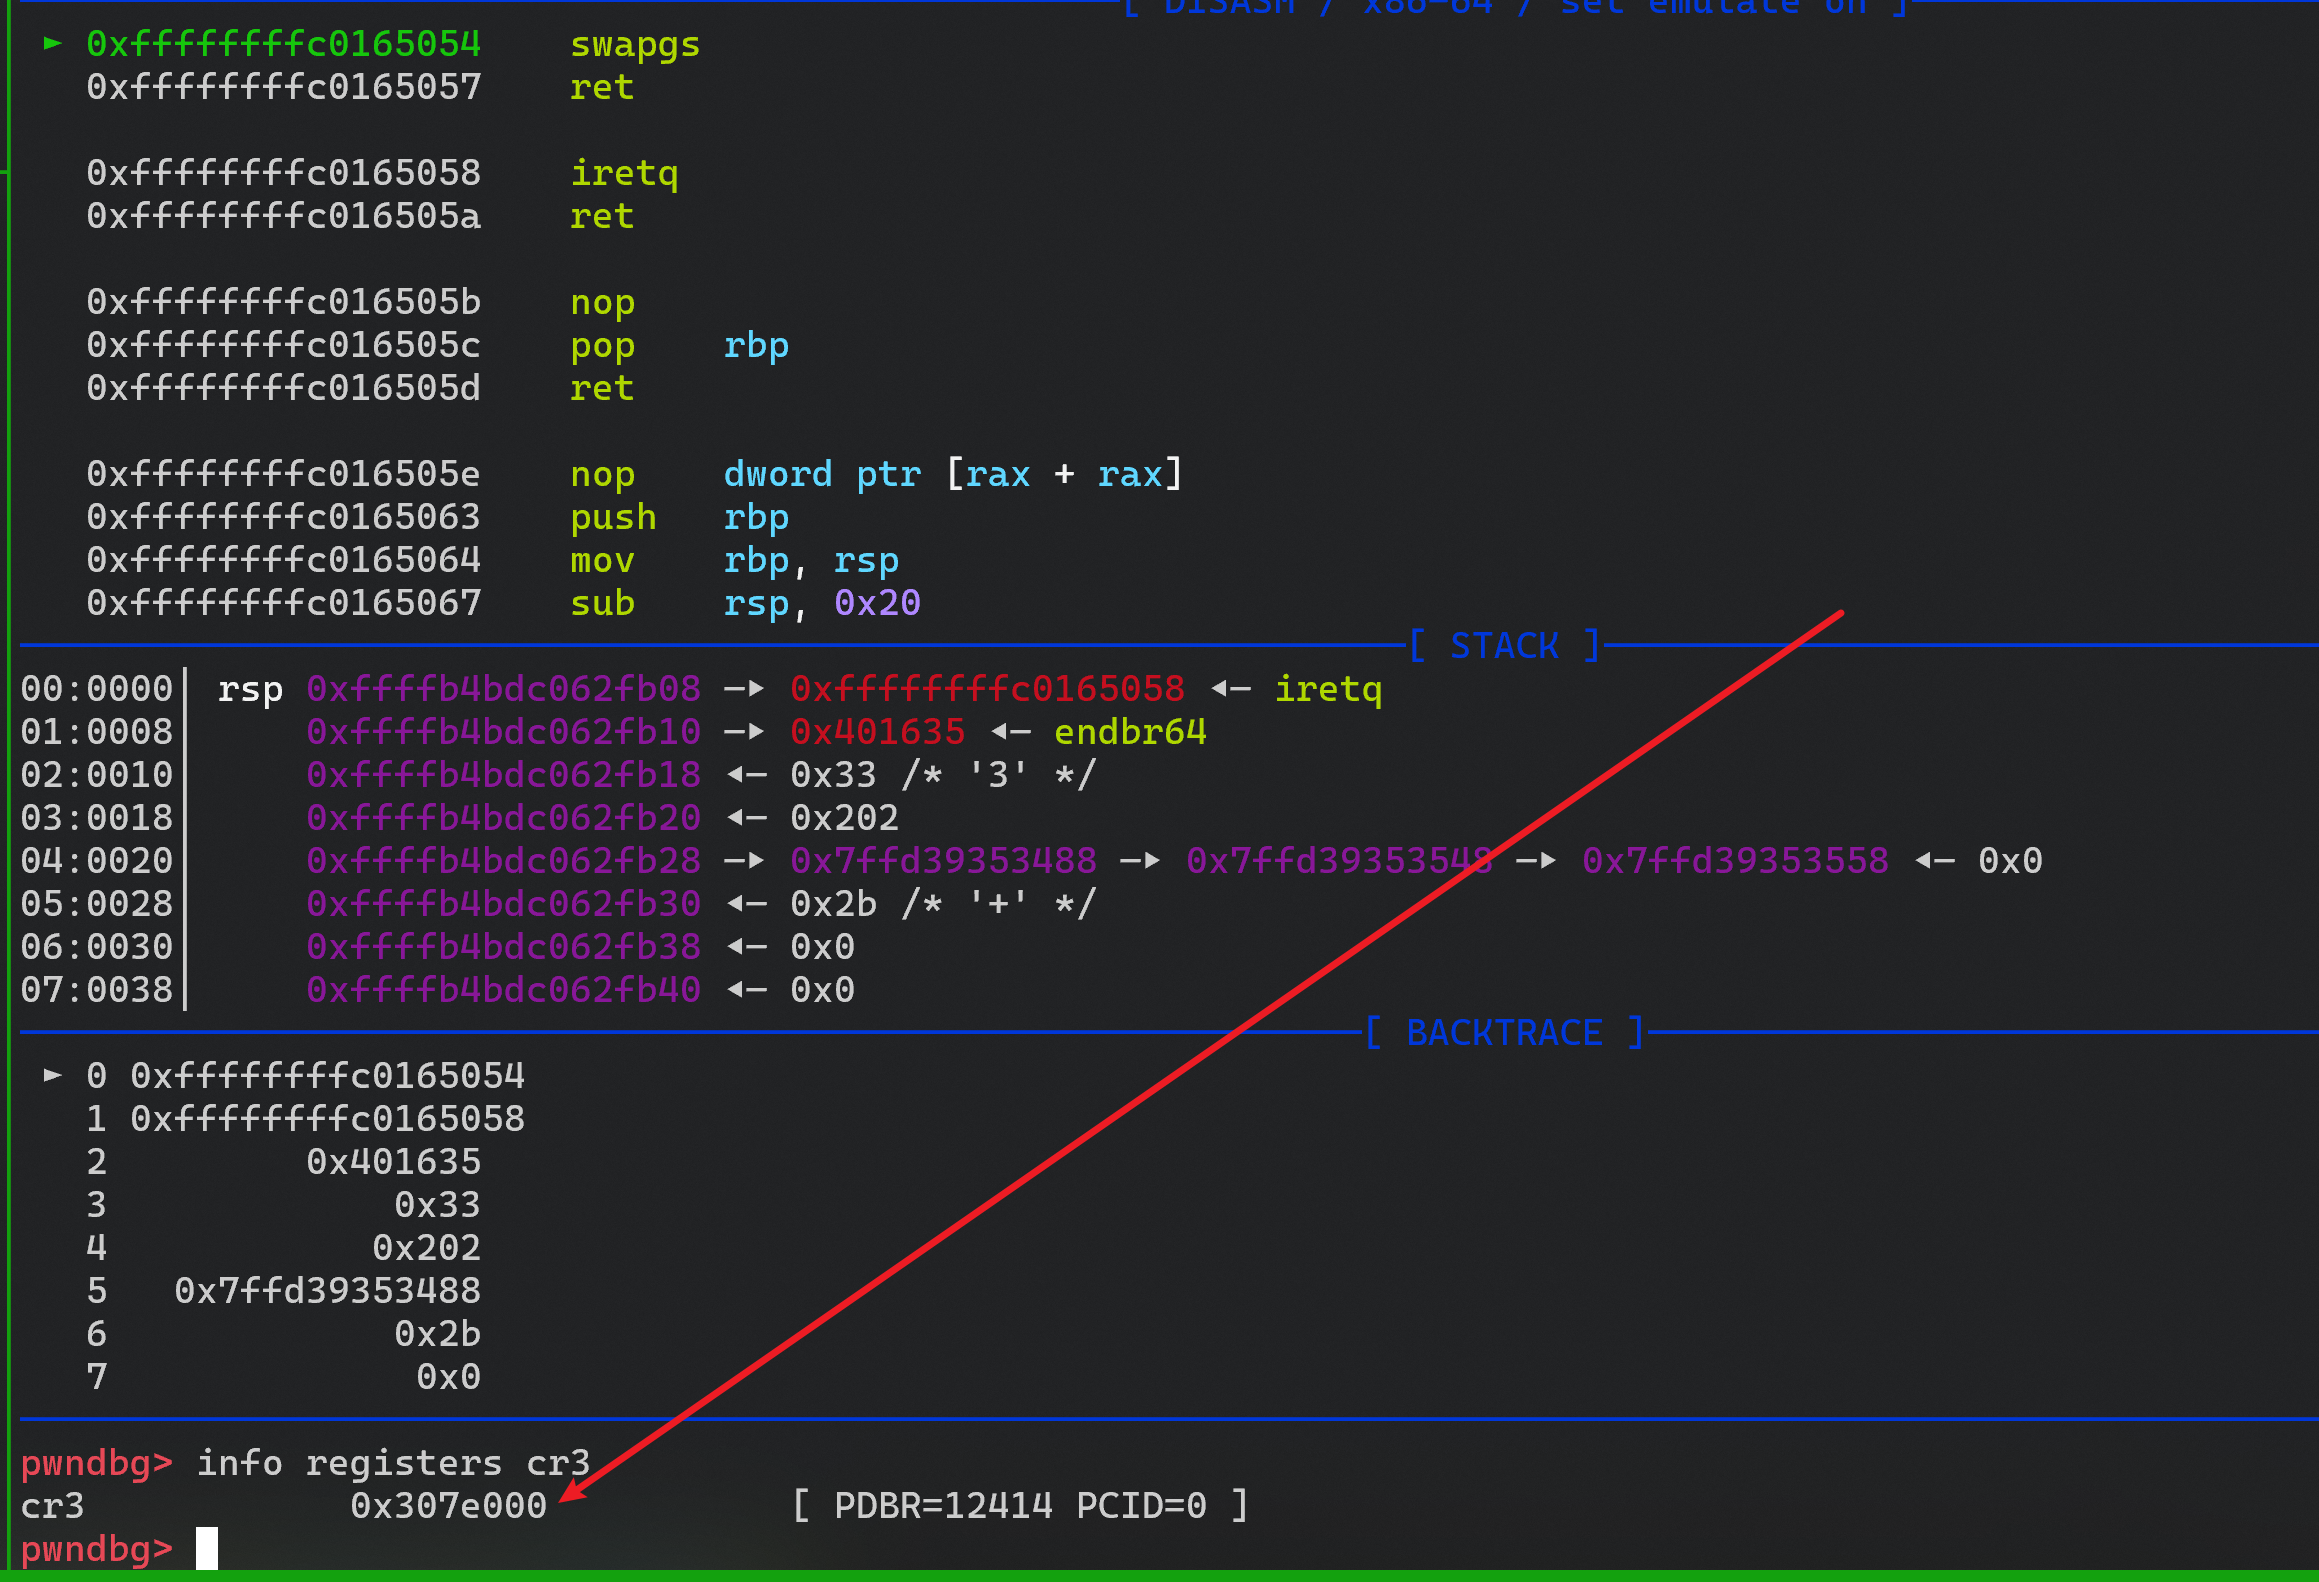Click stack offset label 04:0020
Viewport: 2319px width, 1582px height.
pyautogui.click(x=97, y=861)
